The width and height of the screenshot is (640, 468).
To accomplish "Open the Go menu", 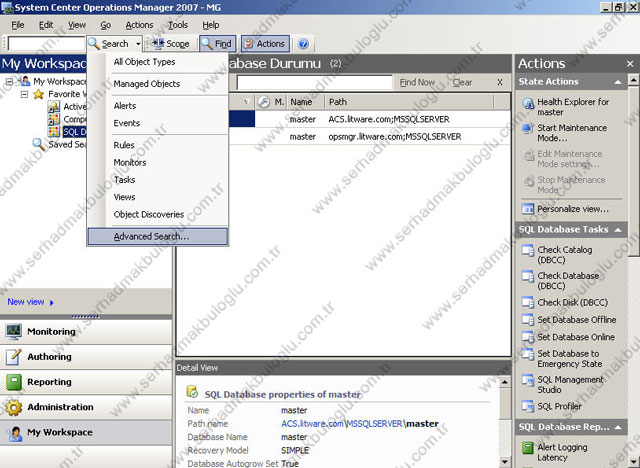I will coord(105,25).
